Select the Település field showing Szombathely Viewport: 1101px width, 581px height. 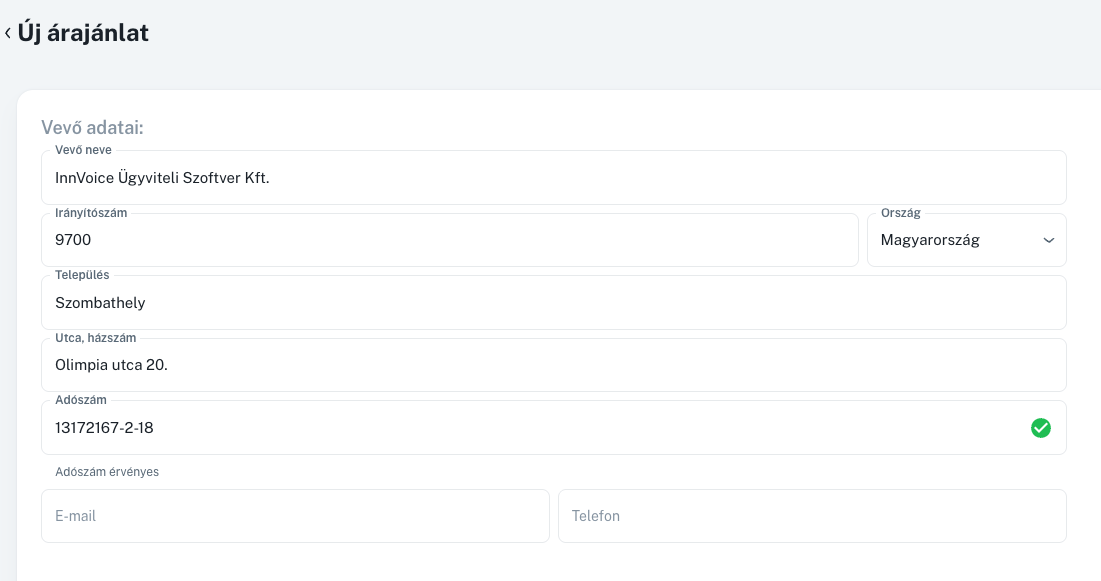(x=553, y=303)
